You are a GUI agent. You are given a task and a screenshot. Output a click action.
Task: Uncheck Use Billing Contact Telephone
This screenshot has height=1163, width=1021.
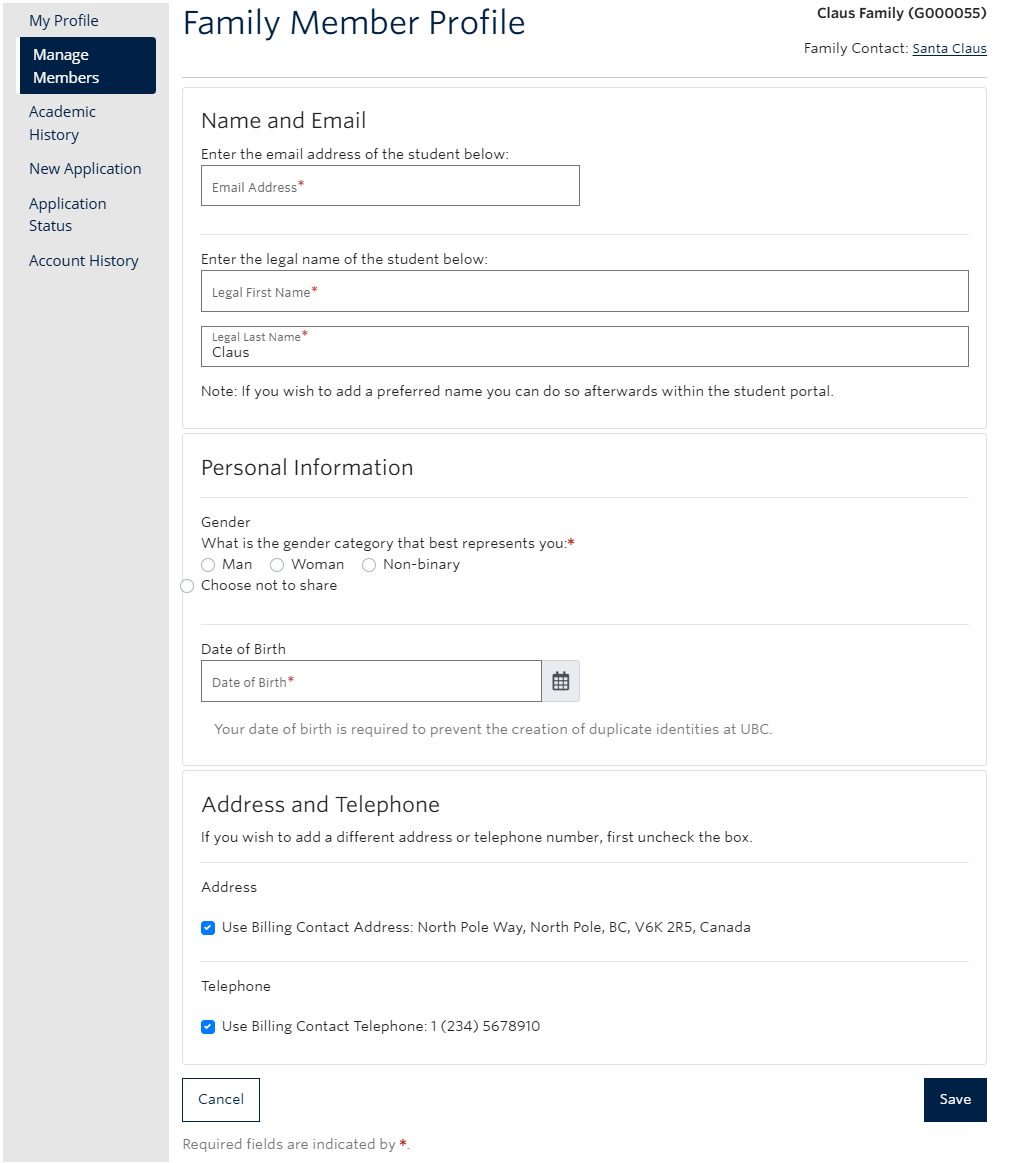[208, 1026]
